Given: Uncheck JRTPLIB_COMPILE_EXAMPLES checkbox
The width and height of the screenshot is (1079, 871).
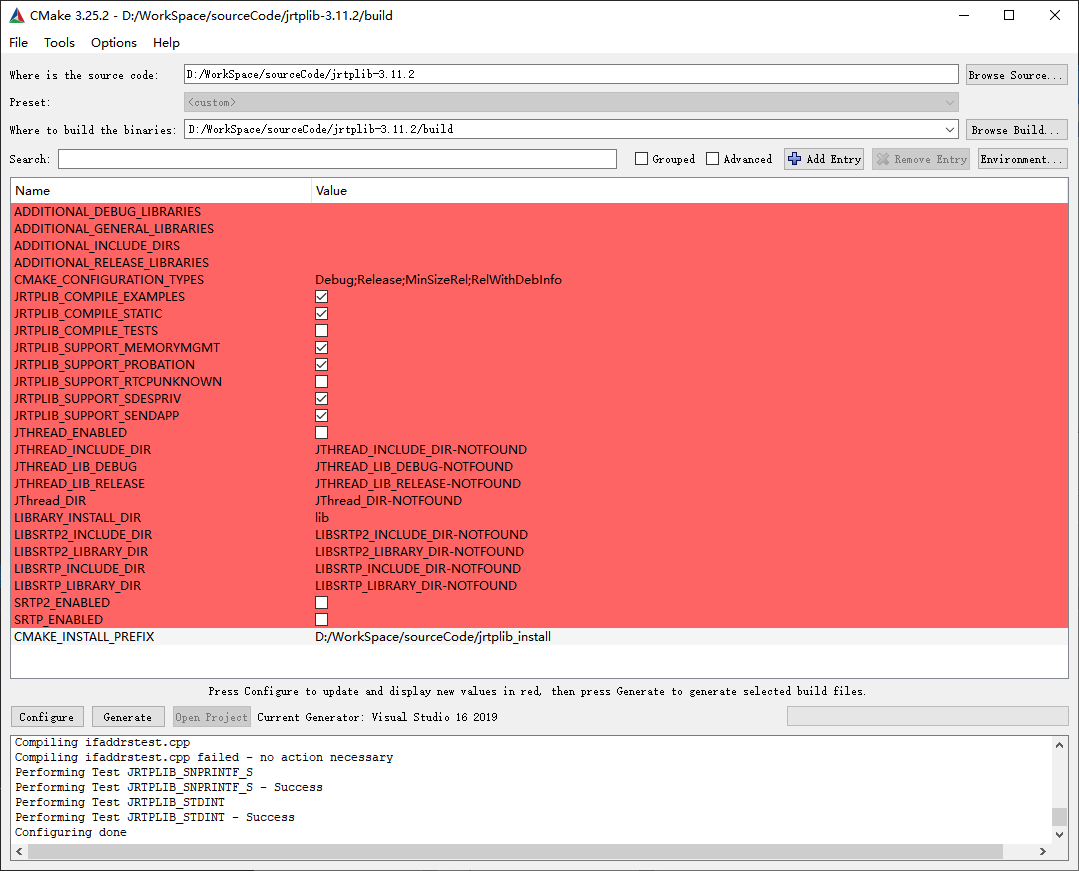Looking at the screenshot, I should (x=321, y=297).
